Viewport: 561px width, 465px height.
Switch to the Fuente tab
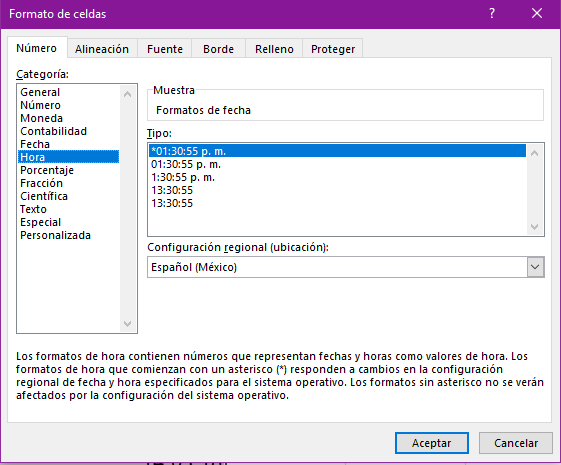165,49
